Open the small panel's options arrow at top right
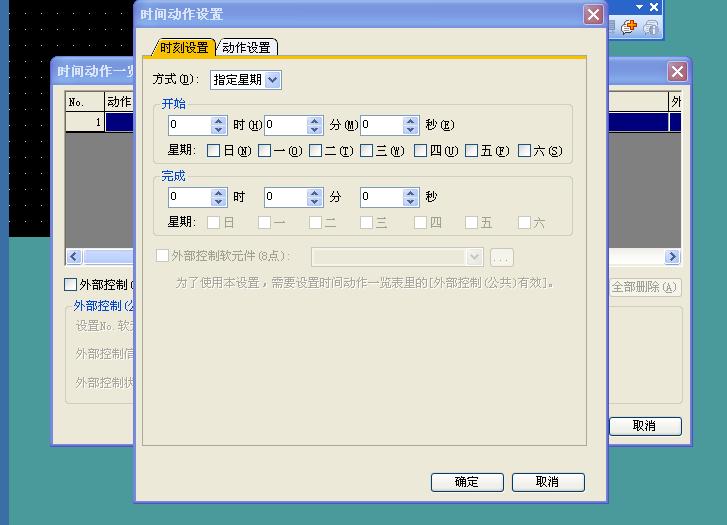Viewport: 727px width, 525px height. [x=639, y=7]
